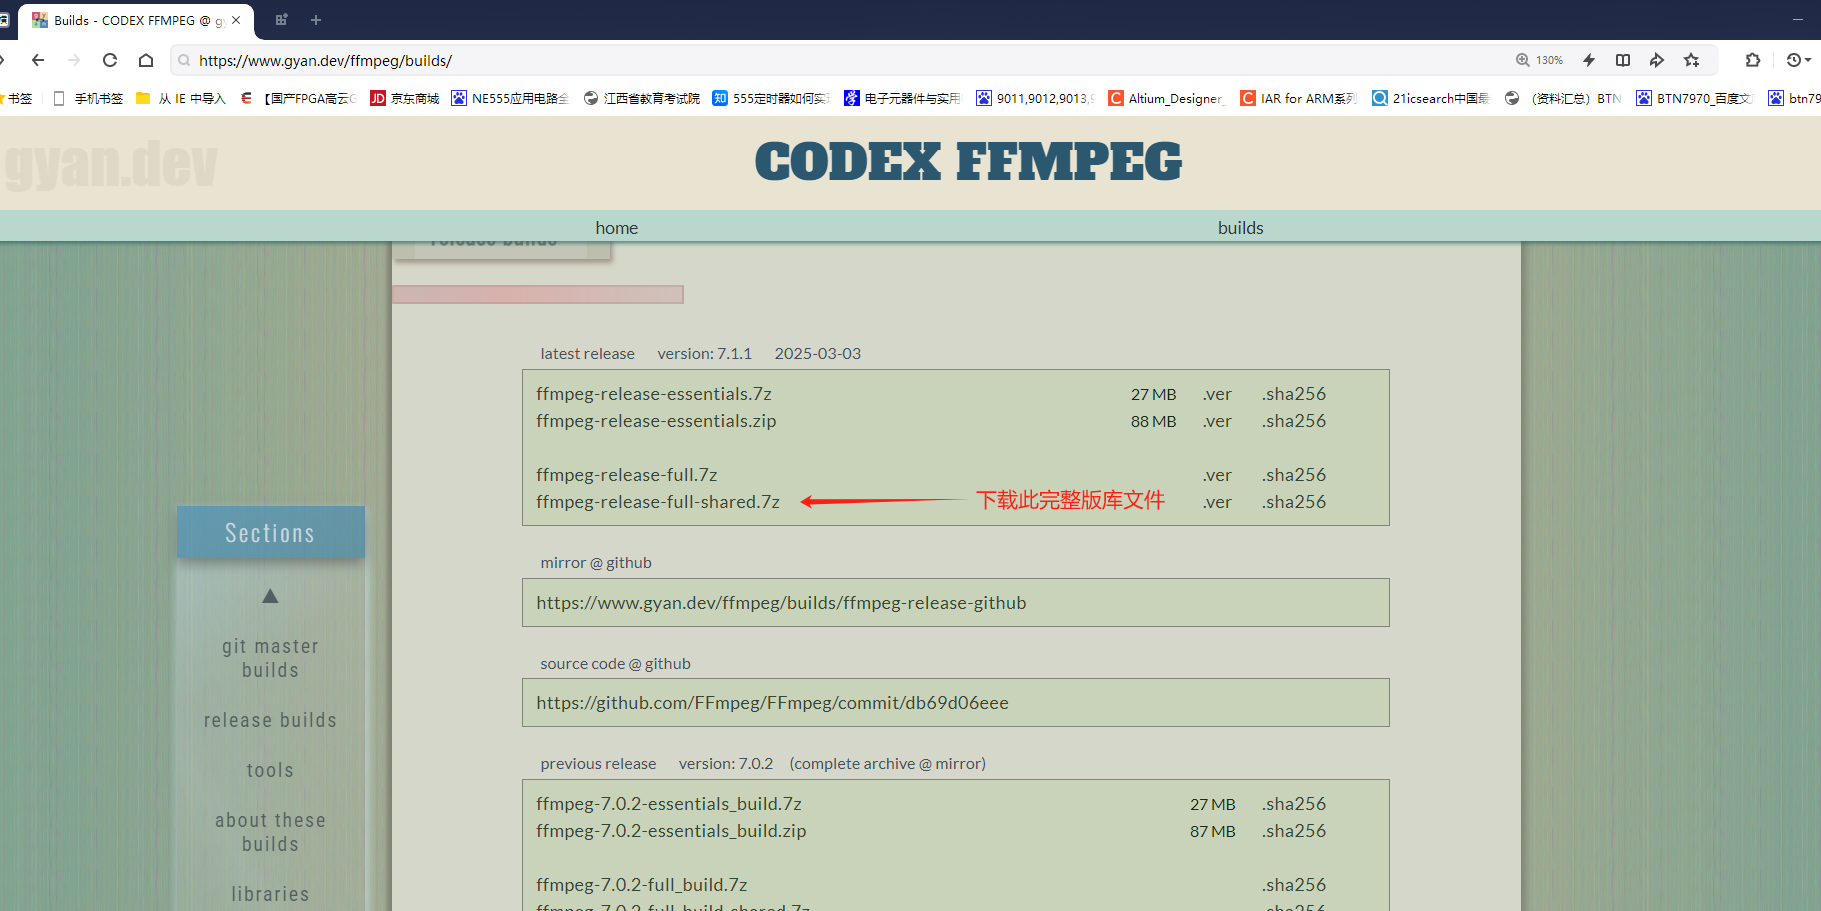The width and height of the screenshot is (1821, 911).
Task: Open NE555应用电路 bookmark
Action: [510, 98]
